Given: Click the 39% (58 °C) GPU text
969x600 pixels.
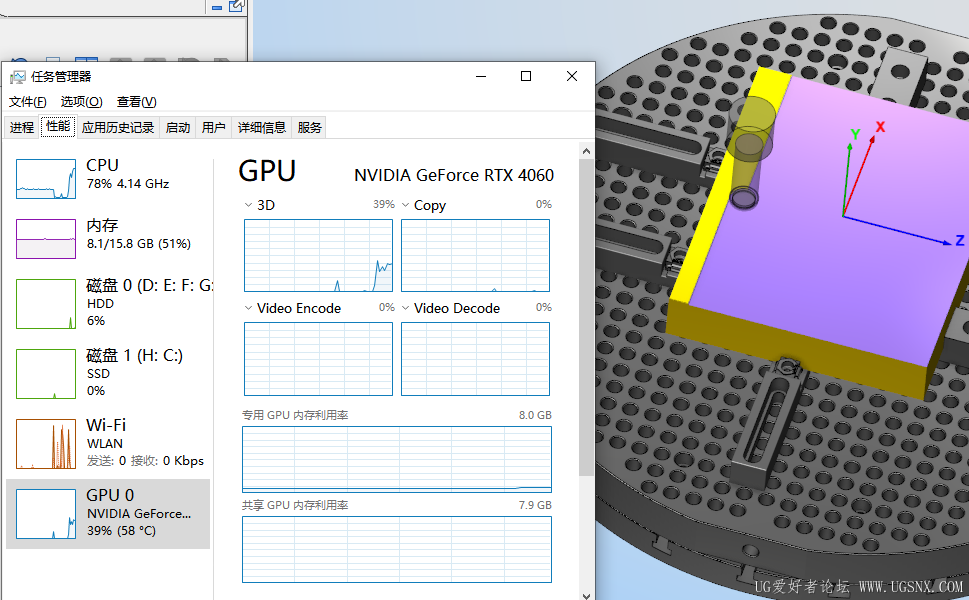Looking at the screenshot, I should click(x=121, y=531).
